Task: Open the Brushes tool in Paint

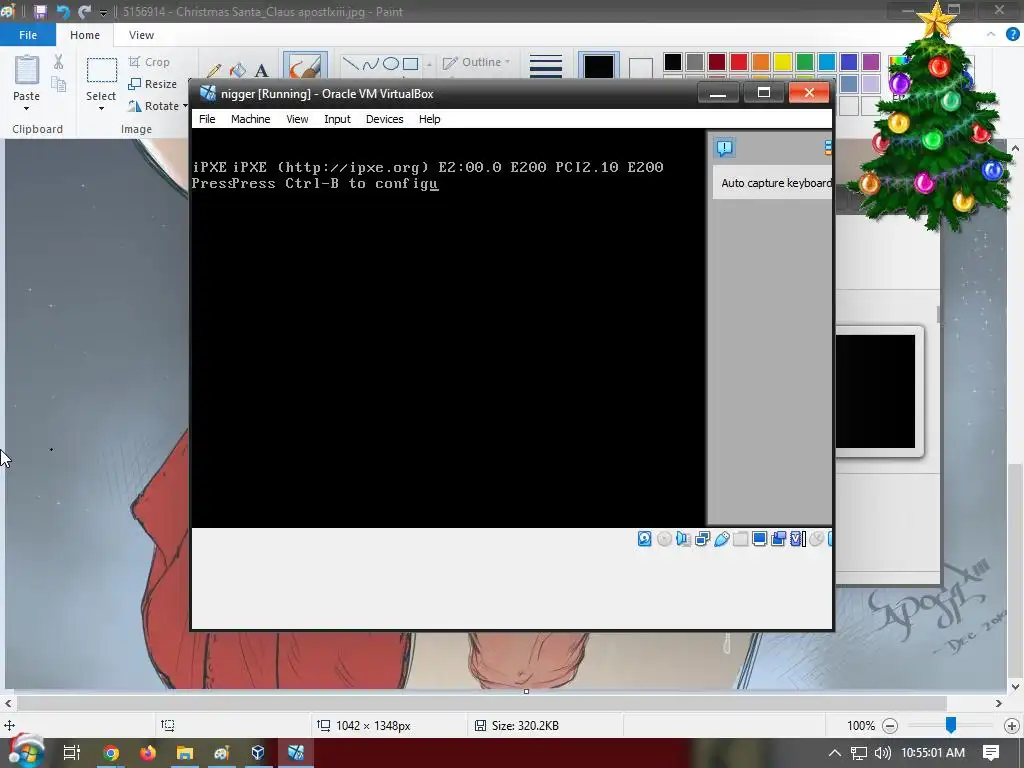Action: [x=305, y=65]
